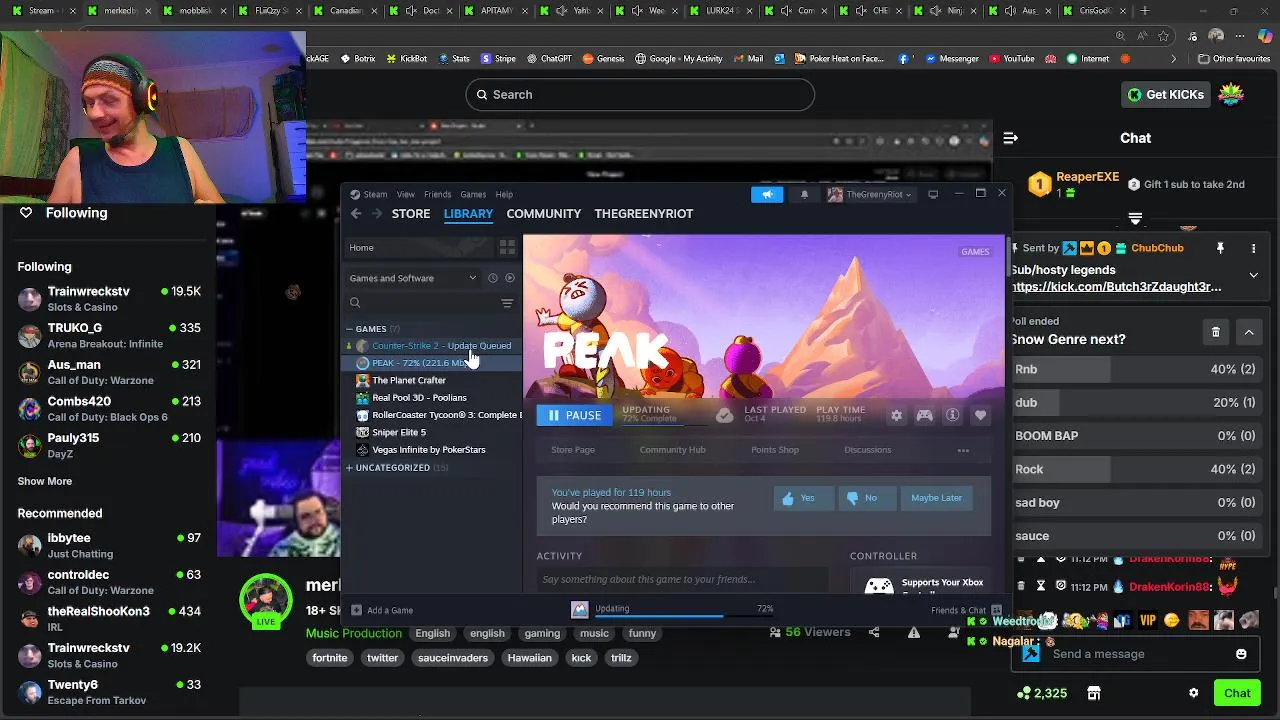The image size is (1280, 720).
Task: Toggle the ready-to-play filter icon
Action: (510, 278)
